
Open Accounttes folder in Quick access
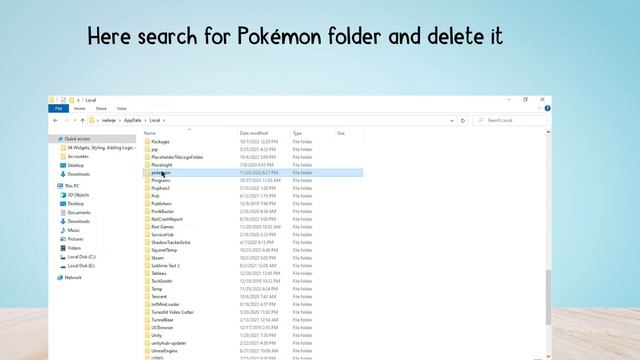(78, 156)
